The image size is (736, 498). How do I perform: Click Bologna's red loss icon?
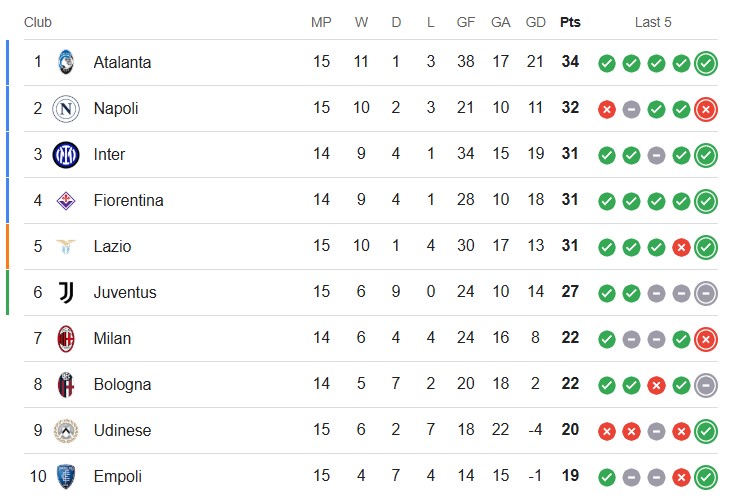coord(656,386)
